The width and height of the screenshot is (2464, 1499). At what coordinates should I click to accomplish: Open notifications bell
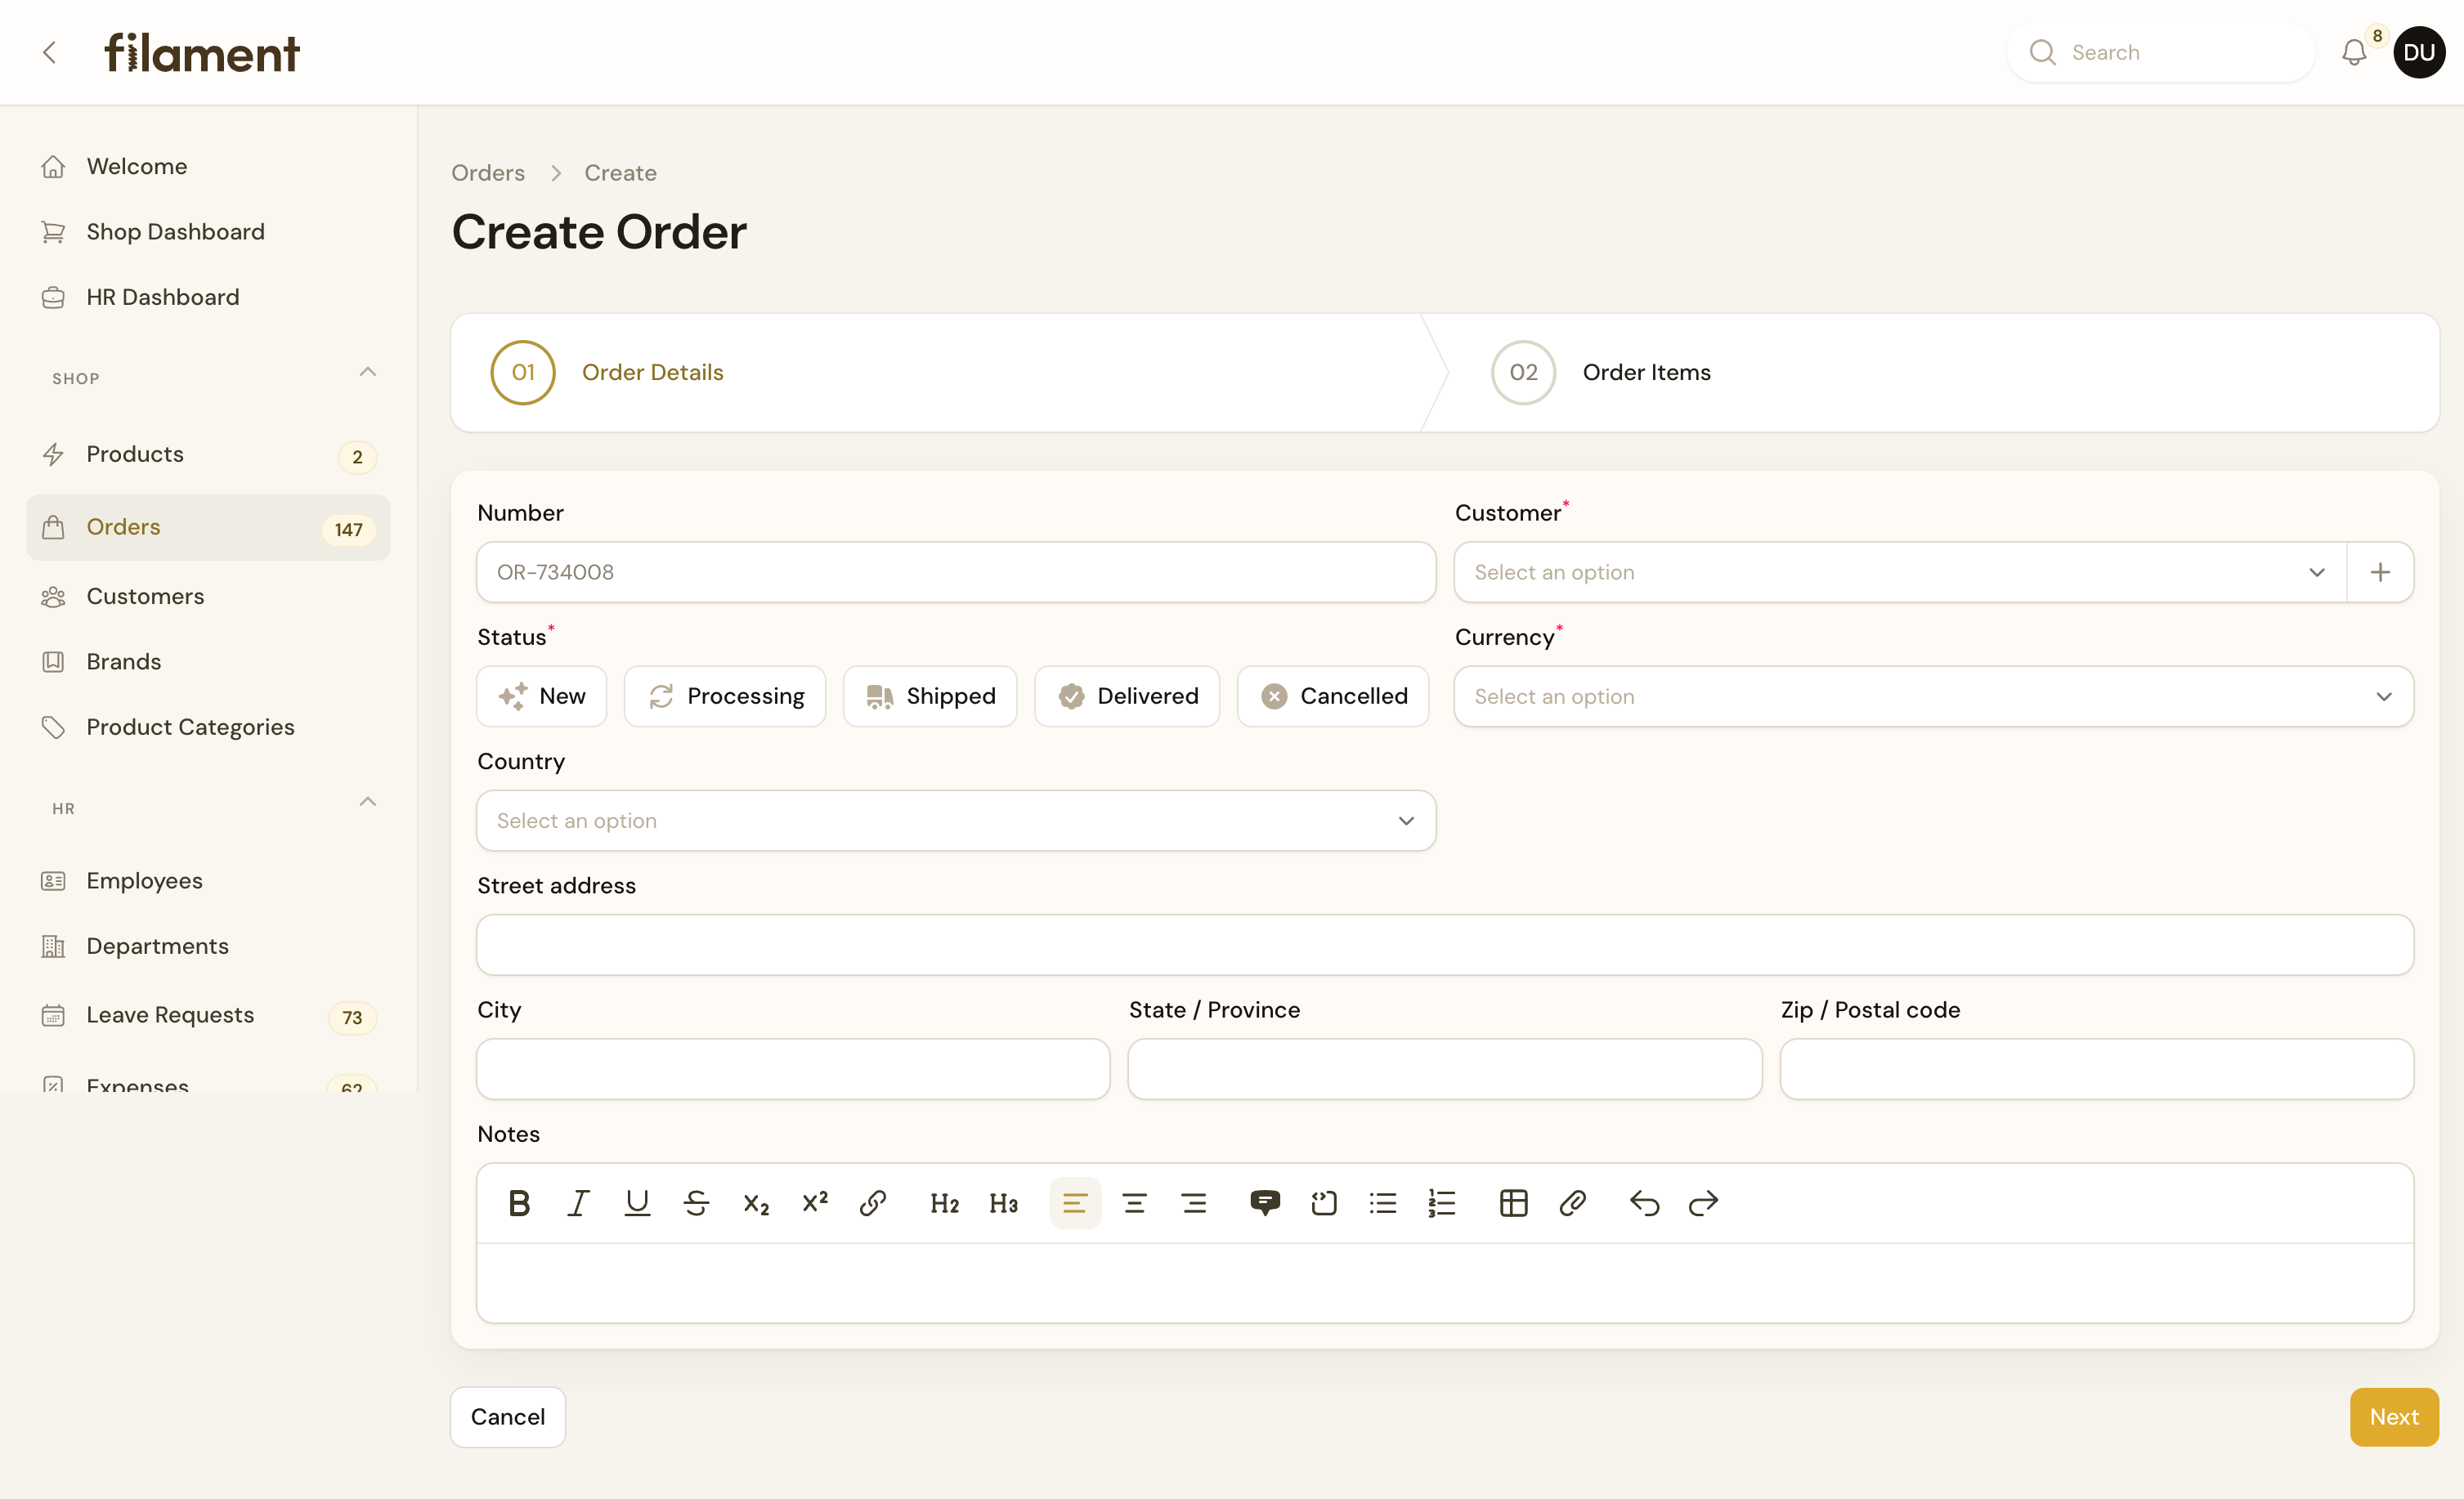coord(2355,52)
